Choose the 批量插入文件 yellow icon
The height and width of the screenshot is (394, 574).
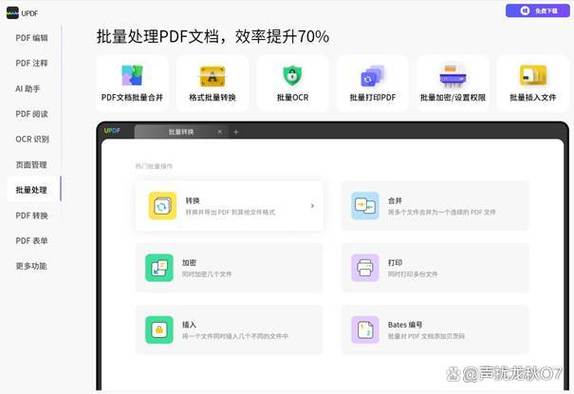(x=533, y=75)
